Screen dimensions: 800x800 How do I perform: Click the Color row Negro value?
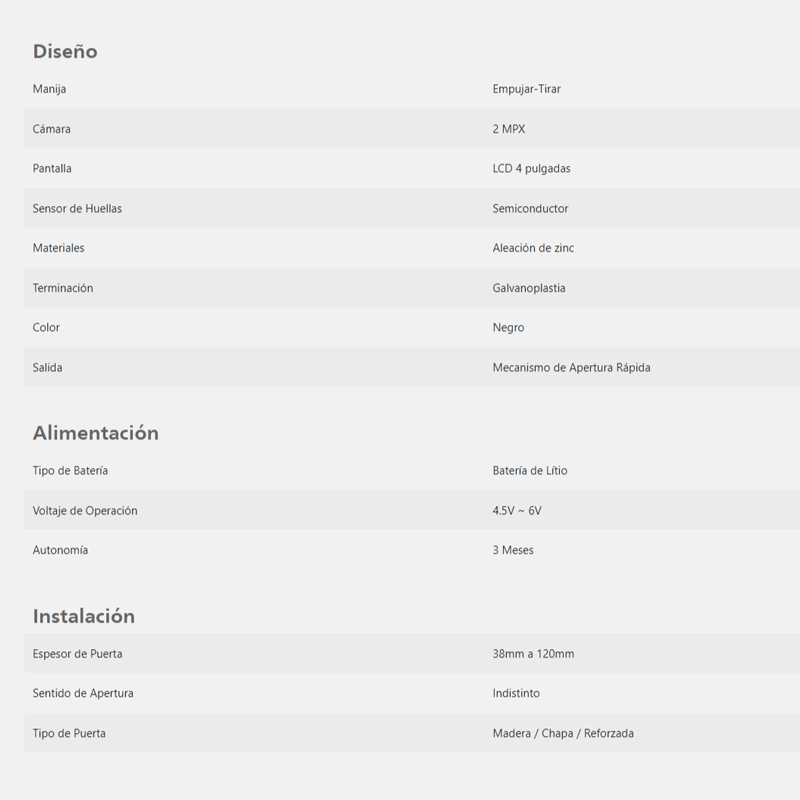pyautogui.click(x=508, y=328)
